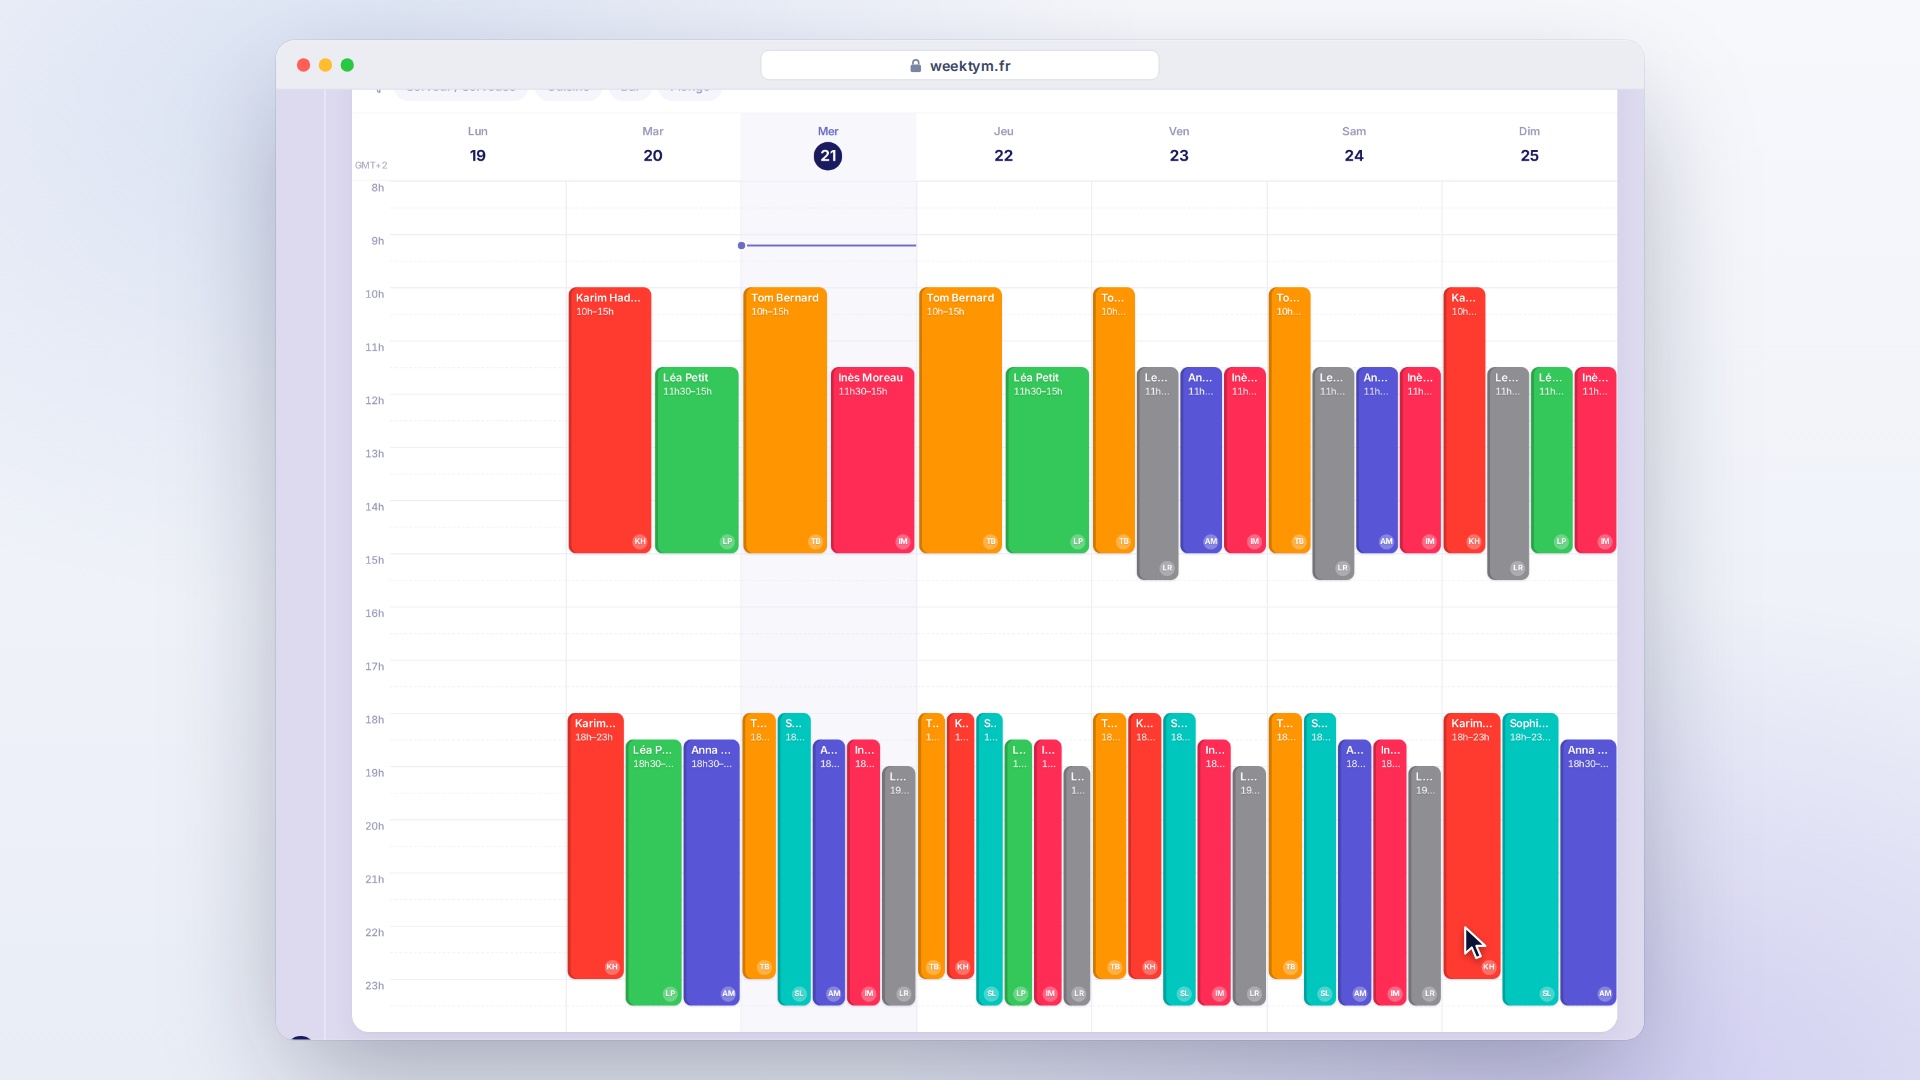Open Karim 18h–23h shift on Sunday evening
The width and height of the screenshot is (1920, 1080).
click(1472, 846)
